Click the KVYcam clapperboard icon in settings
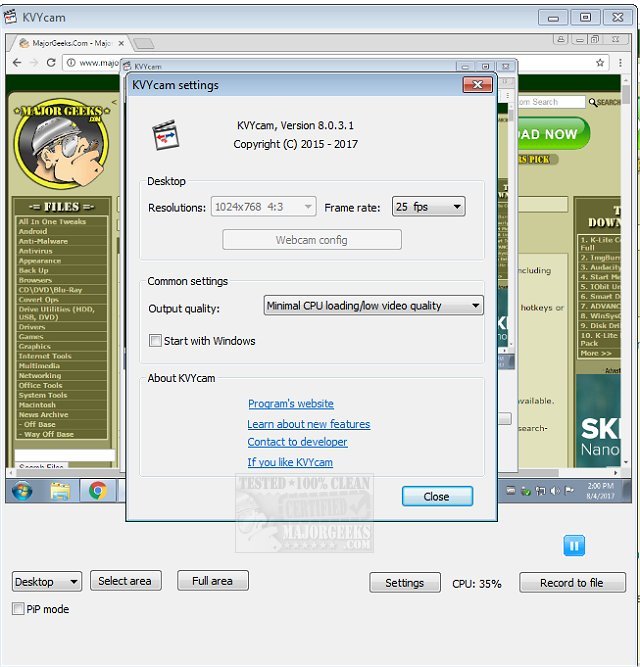640x667 pixels. tap(165, 135)
